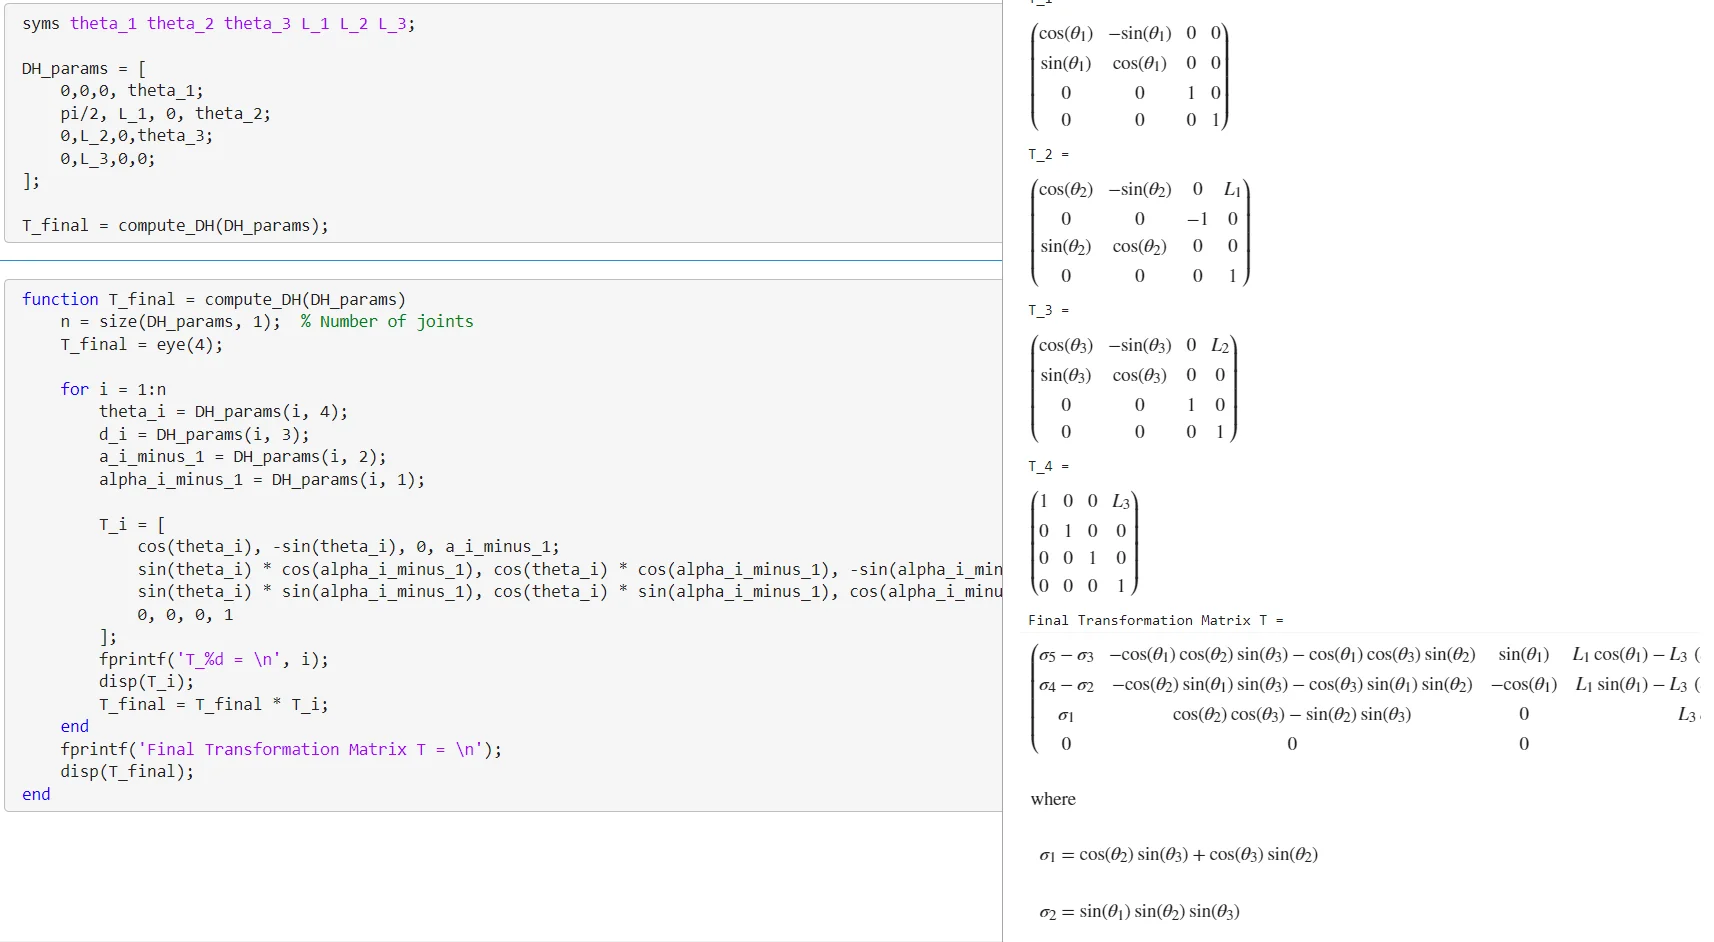Select the '% Number of joints' comment

[387, 322]
